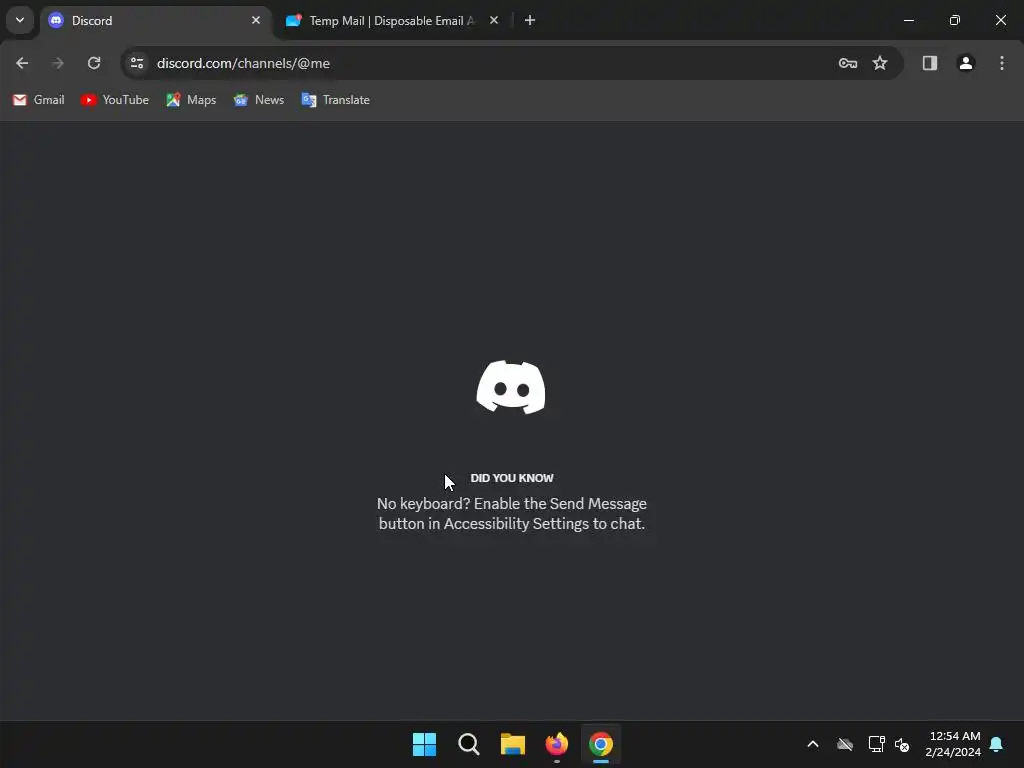Open Maps bookmark

[x=191, y=100]
